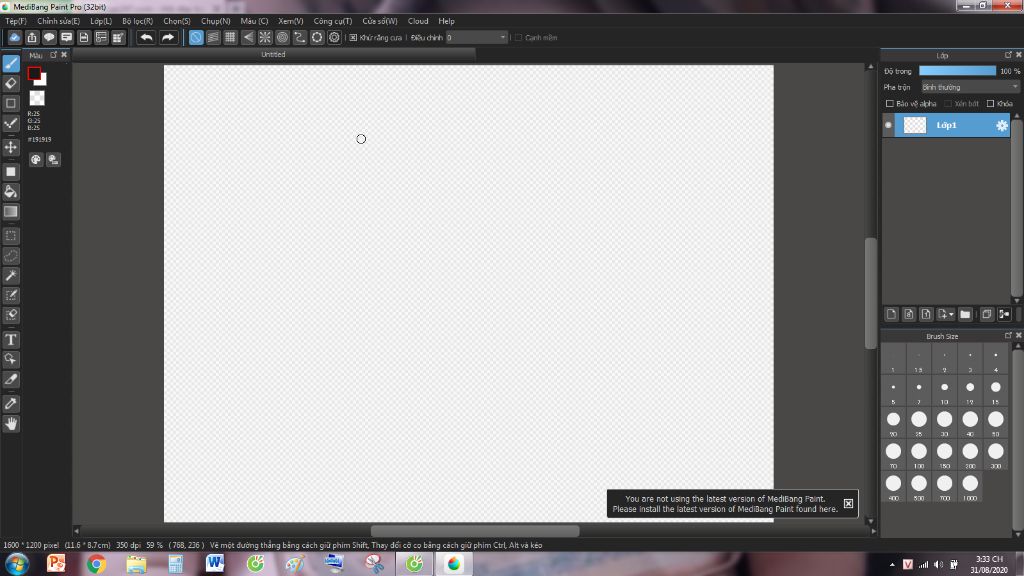Open Lớp1 layer settings gear
1024x576 pixels.
click(1002, 125)
